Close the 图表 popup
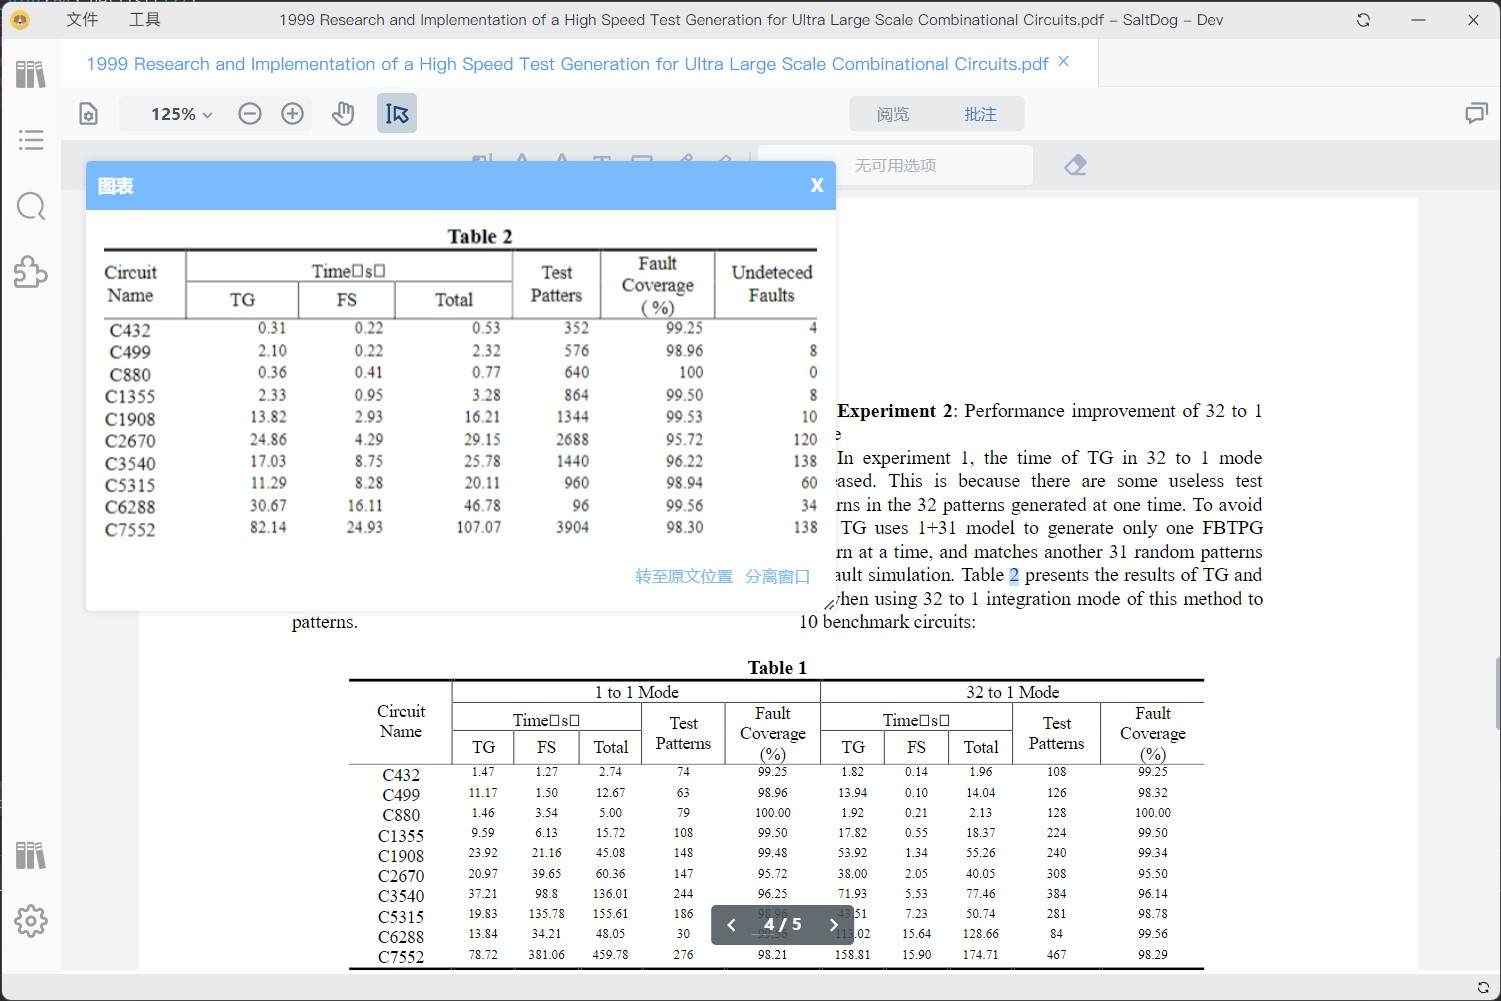The height and width of the screenshot is (1001, 1501). 817,186
